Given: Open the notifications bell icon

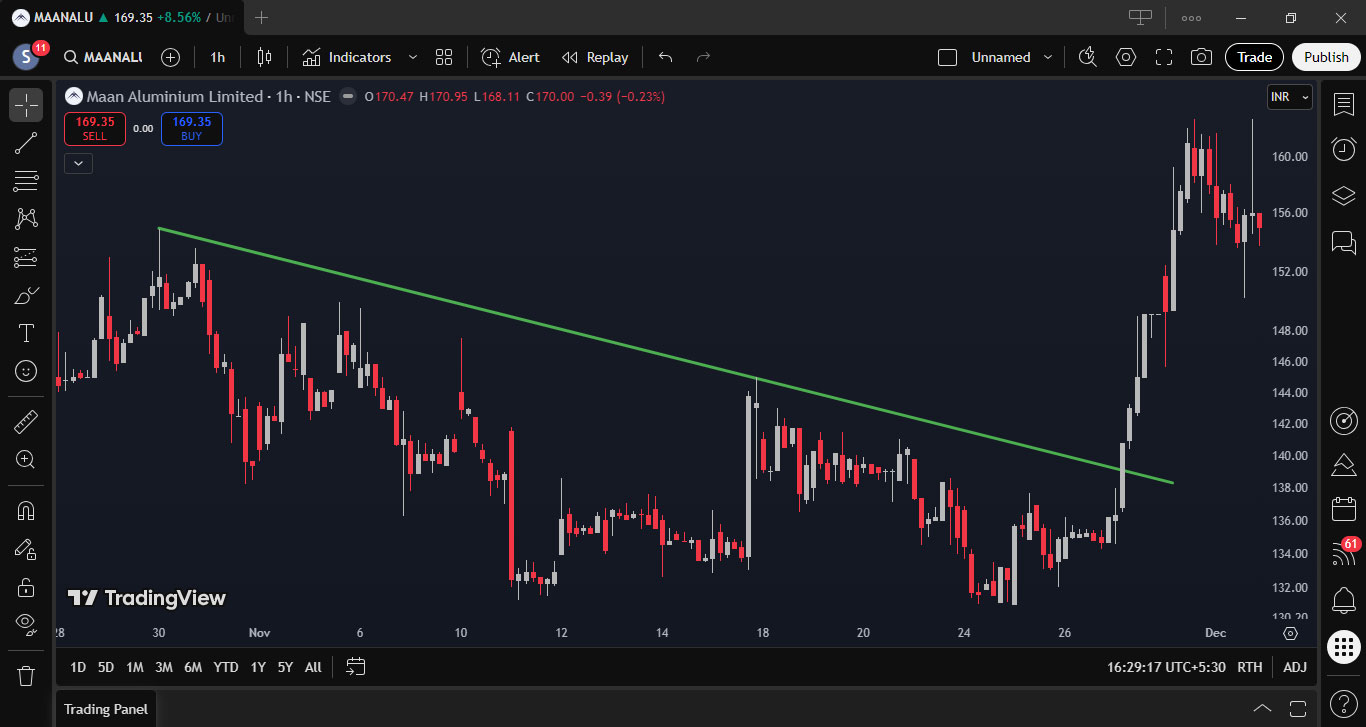Looking at the screenshot, I should pyautogui.click(x=1344, y=601).
